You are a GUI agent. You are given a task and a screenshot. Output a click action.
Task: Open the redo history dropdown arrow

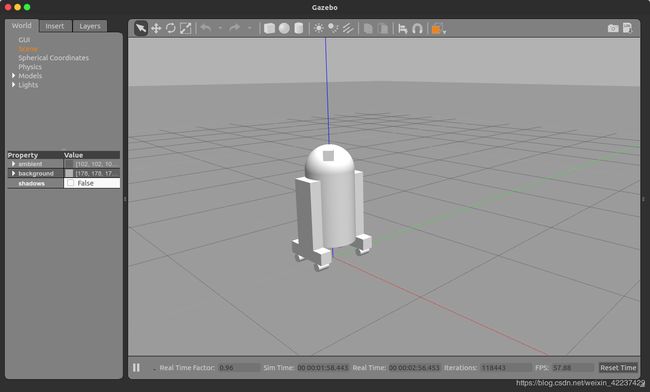tap(250, 28)
